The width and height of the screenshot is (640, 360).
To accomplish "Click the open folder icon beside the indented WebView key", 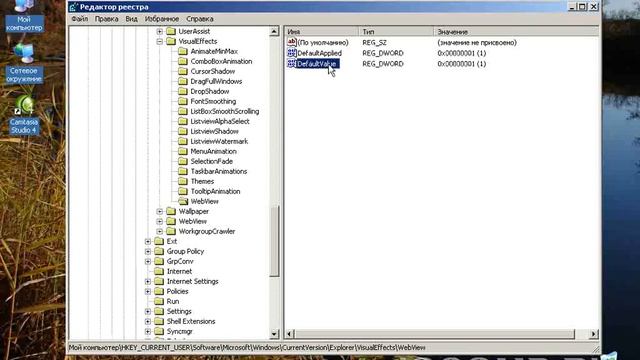I will tap(183, 201).
